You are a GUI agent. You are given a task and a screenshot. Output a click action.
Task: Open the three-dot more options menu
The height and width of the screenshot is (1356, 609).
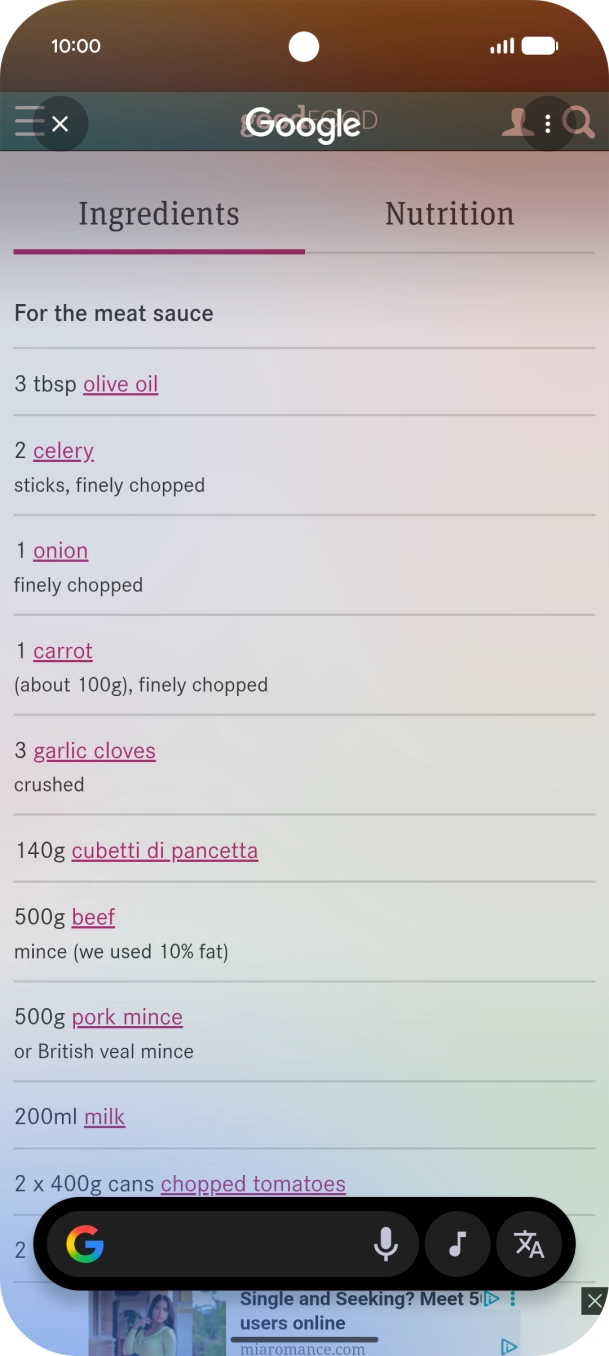[x=547, y=124]
